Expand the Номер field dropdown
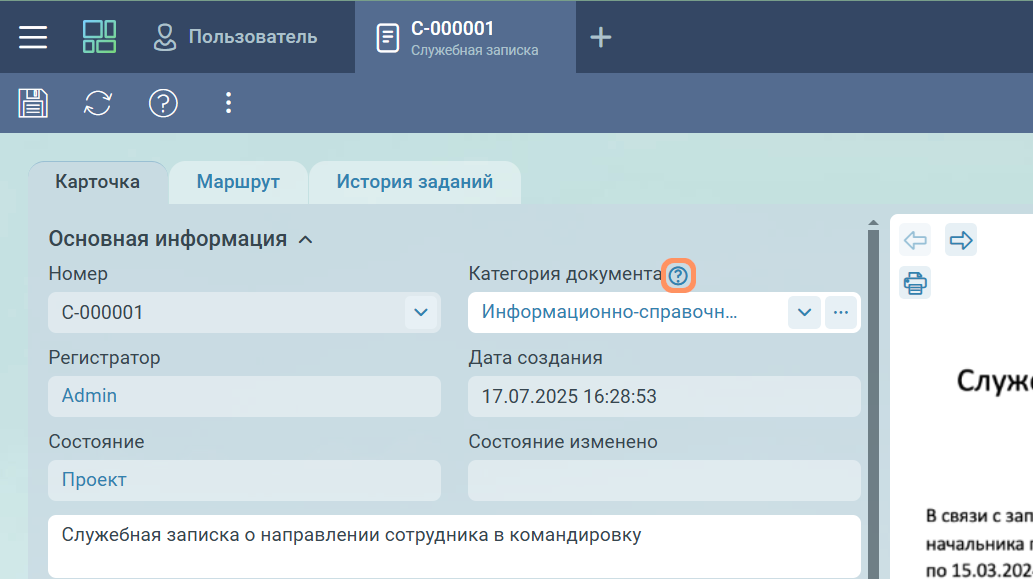 pyautogui.click(x=421, y=313)
